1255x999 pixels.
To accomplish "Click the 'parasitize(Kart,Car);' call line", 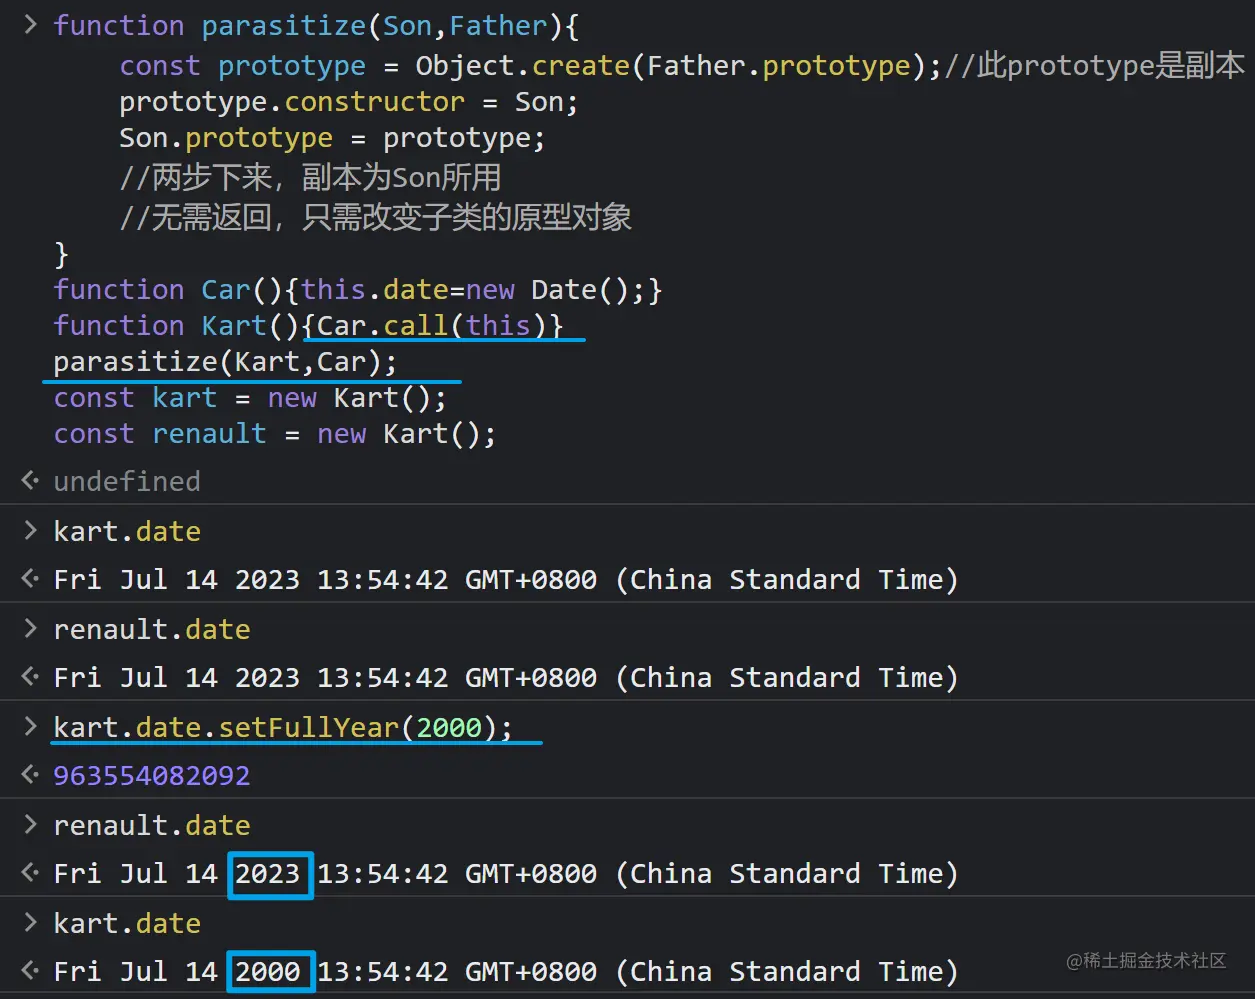I will tap(225, 362).
